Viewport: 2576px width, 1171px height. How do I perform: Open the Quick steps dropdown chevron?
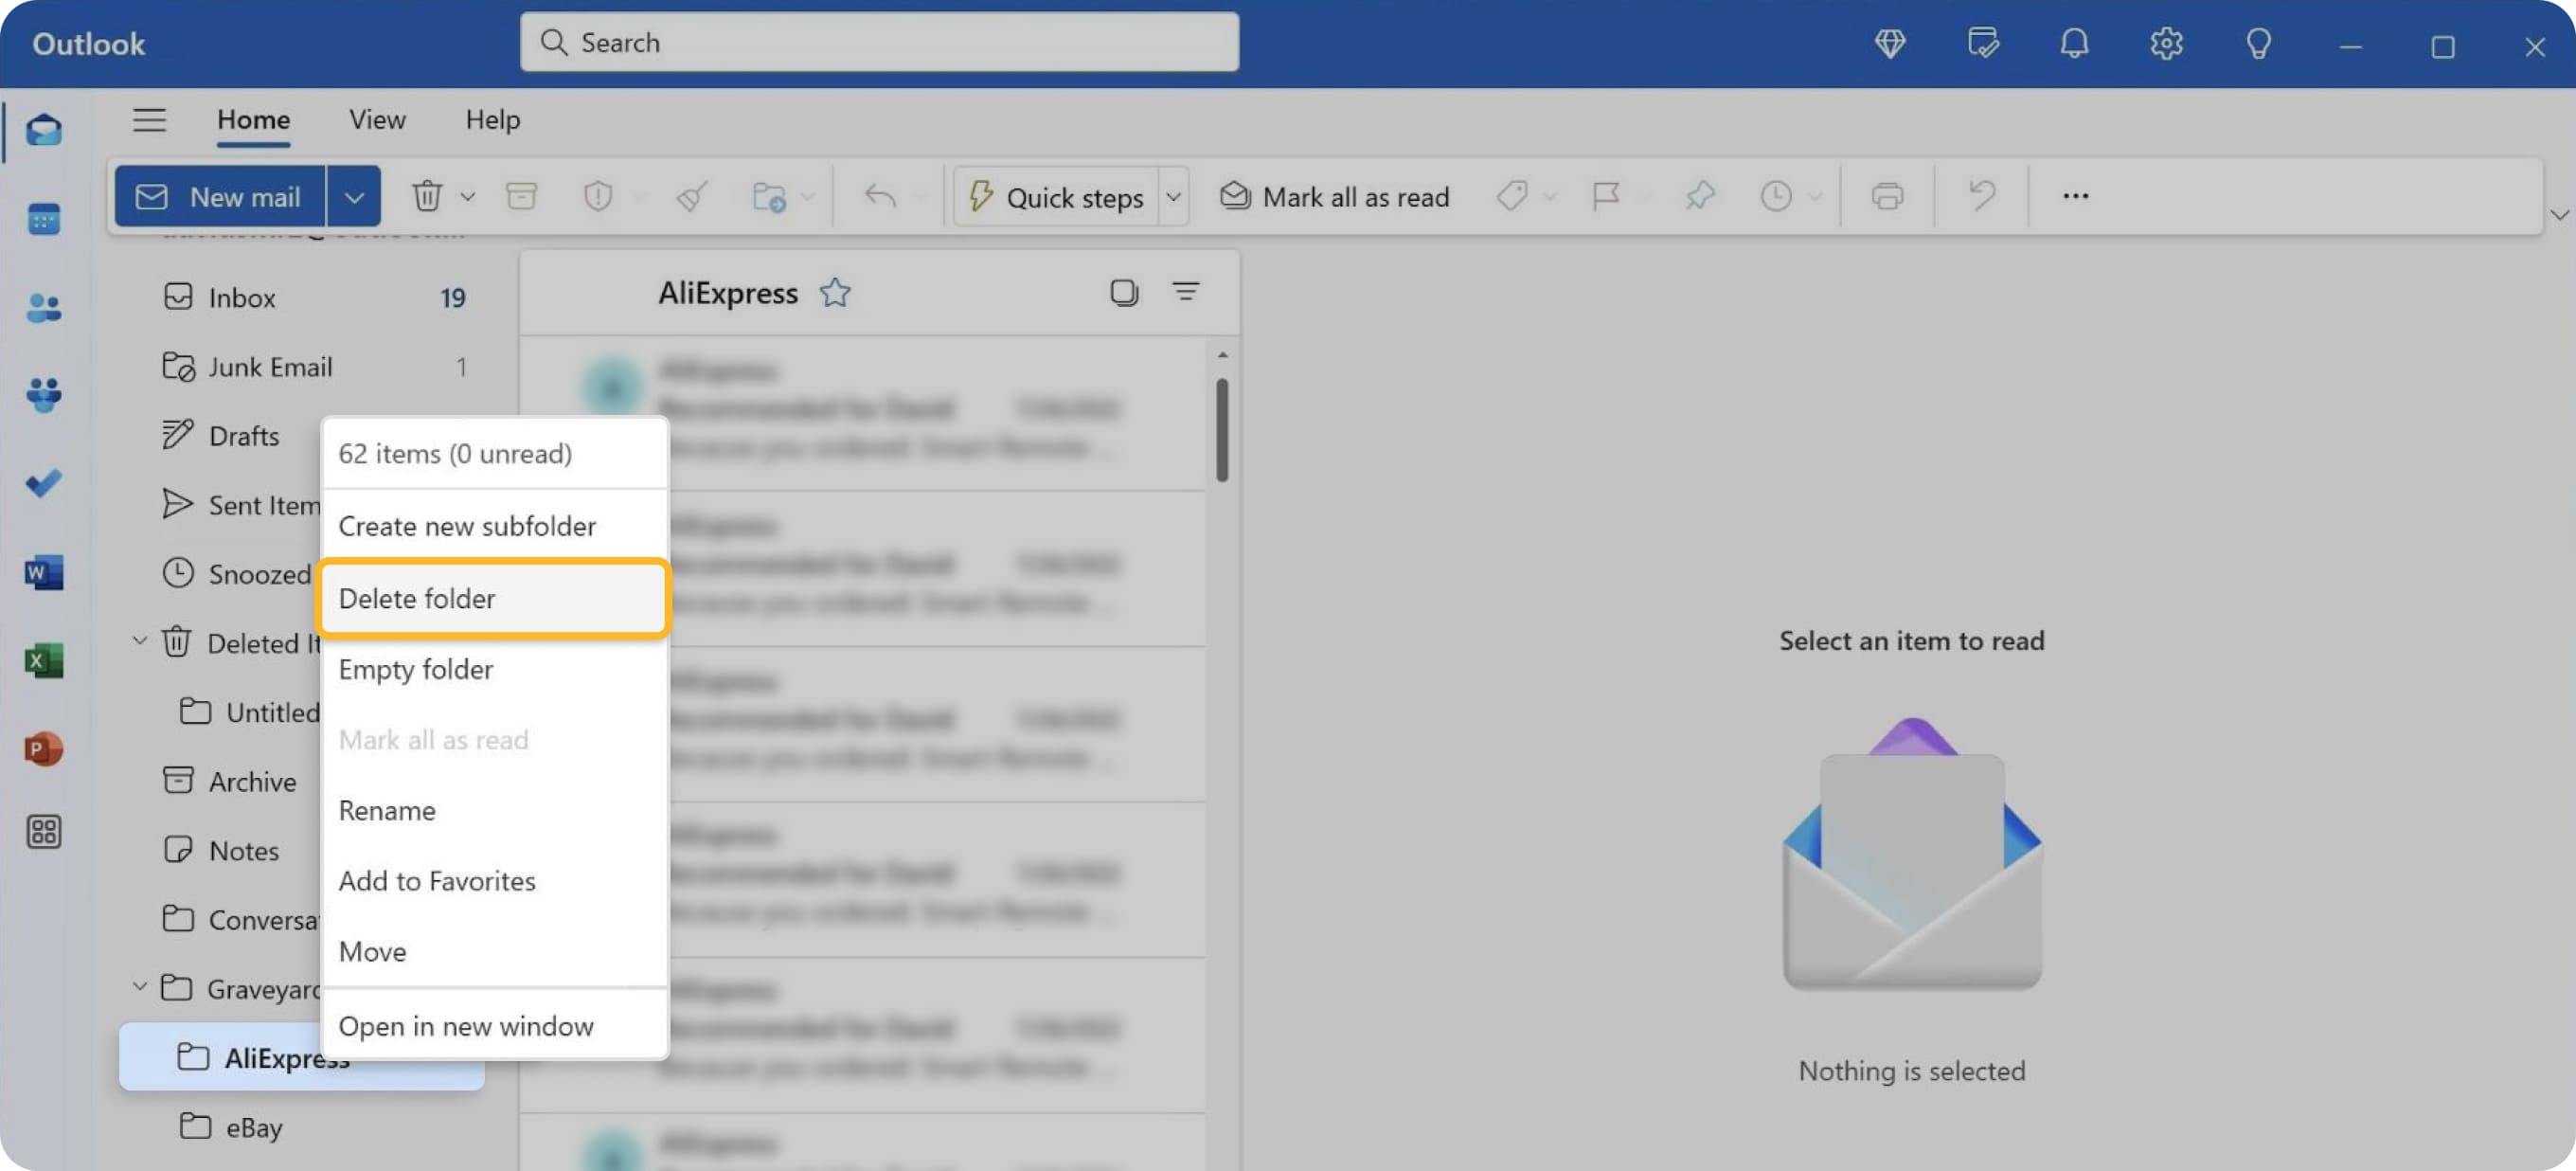coord(1174,196)
